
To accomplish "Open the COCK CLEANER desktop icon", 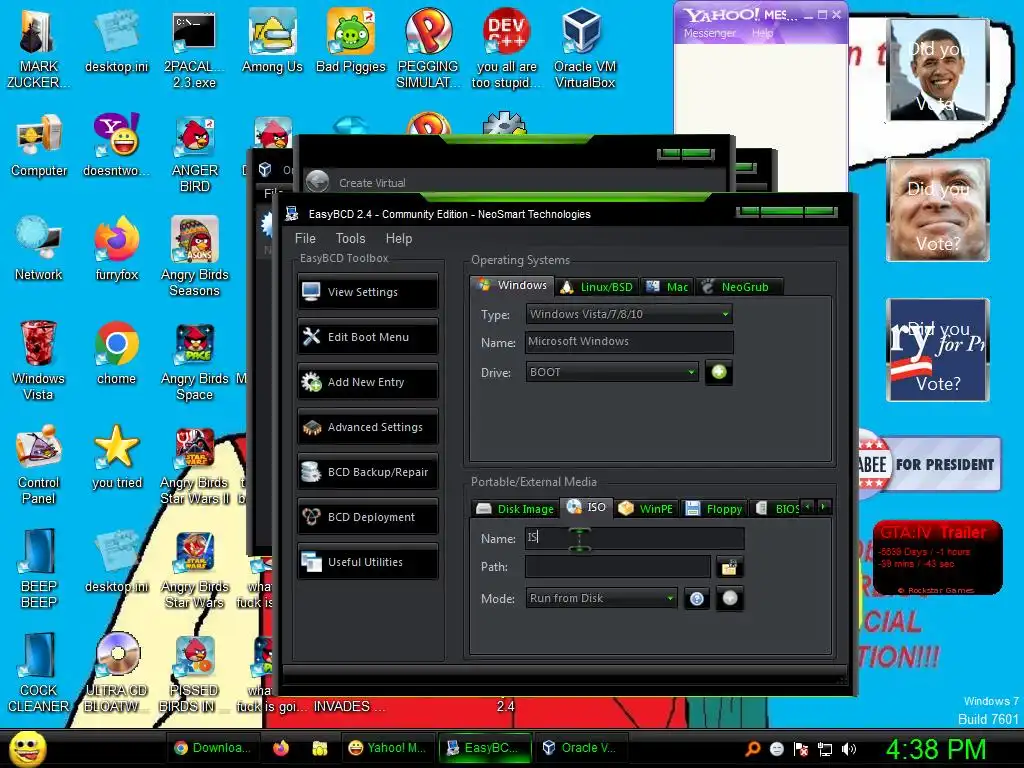I will [x=39, y=671].
